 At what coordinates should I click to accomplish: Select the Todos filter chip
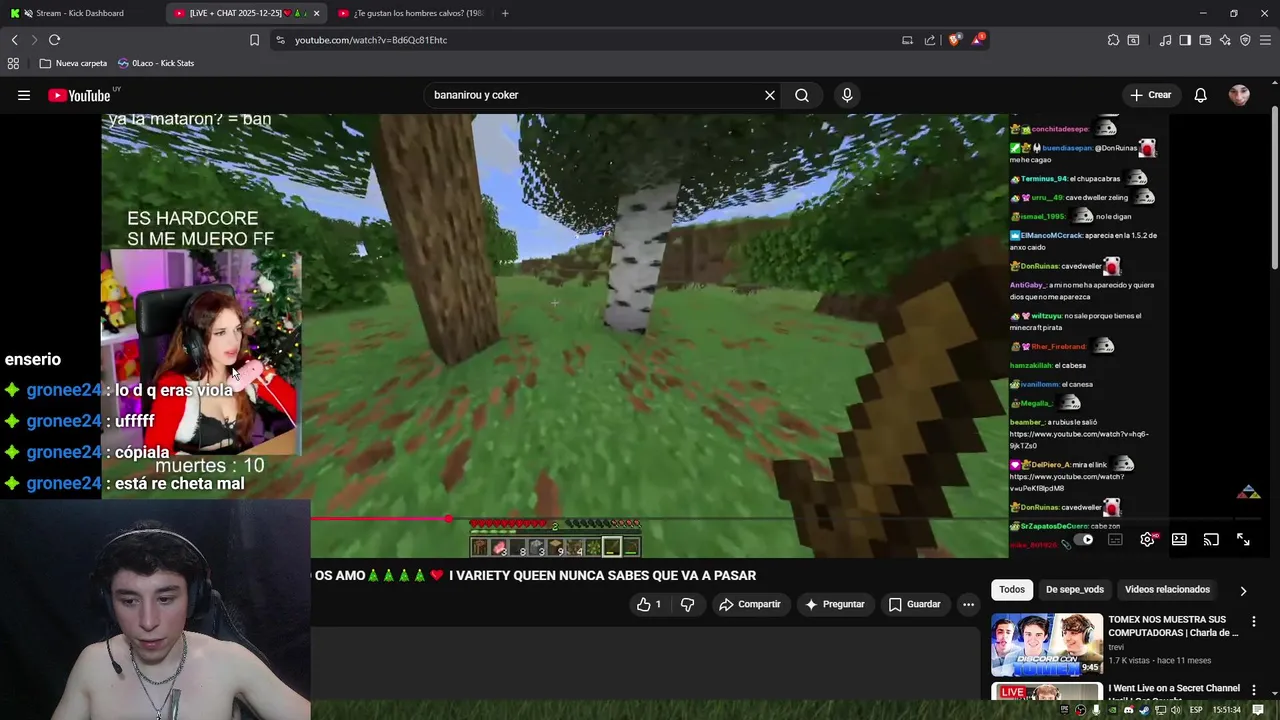point(1012,589)
